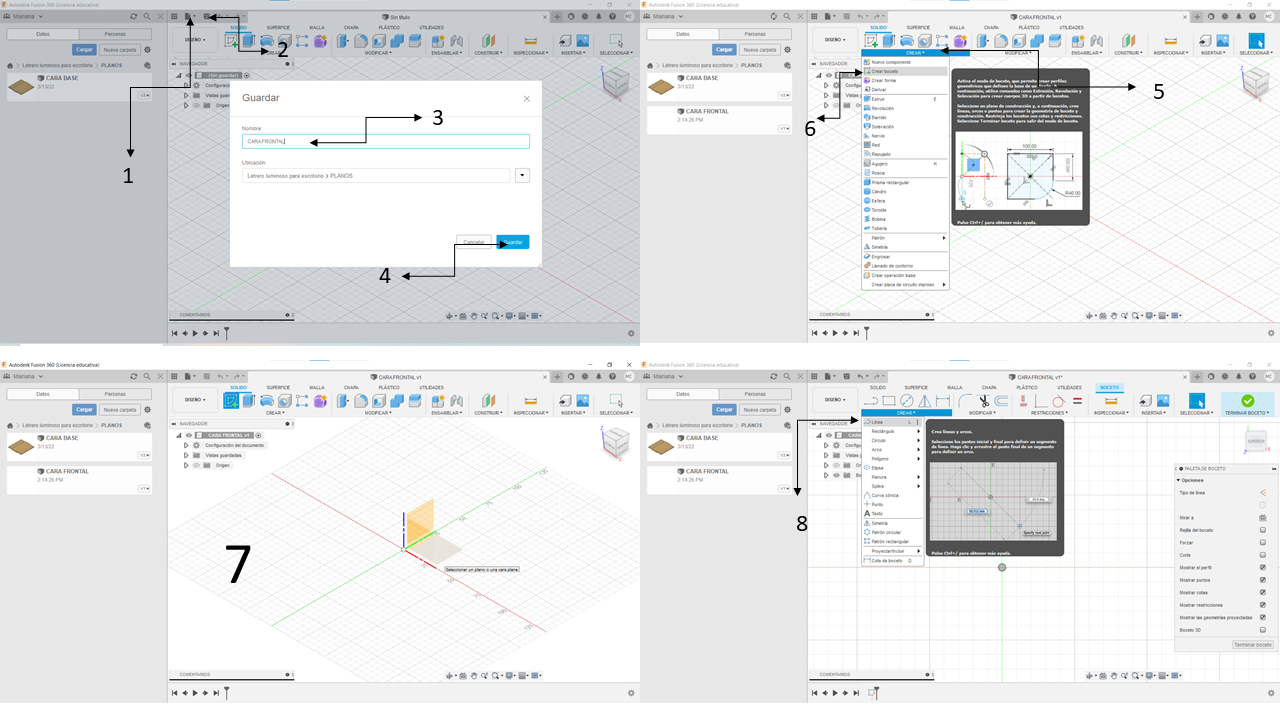Open the notifications bell in the sketch window
Screen dimensions: 1280x720
1237,376
